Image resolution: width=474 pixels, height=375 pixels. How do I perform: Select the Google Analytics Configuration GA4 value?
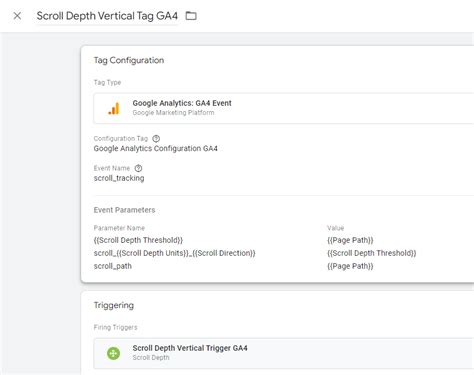click(155, 148)
